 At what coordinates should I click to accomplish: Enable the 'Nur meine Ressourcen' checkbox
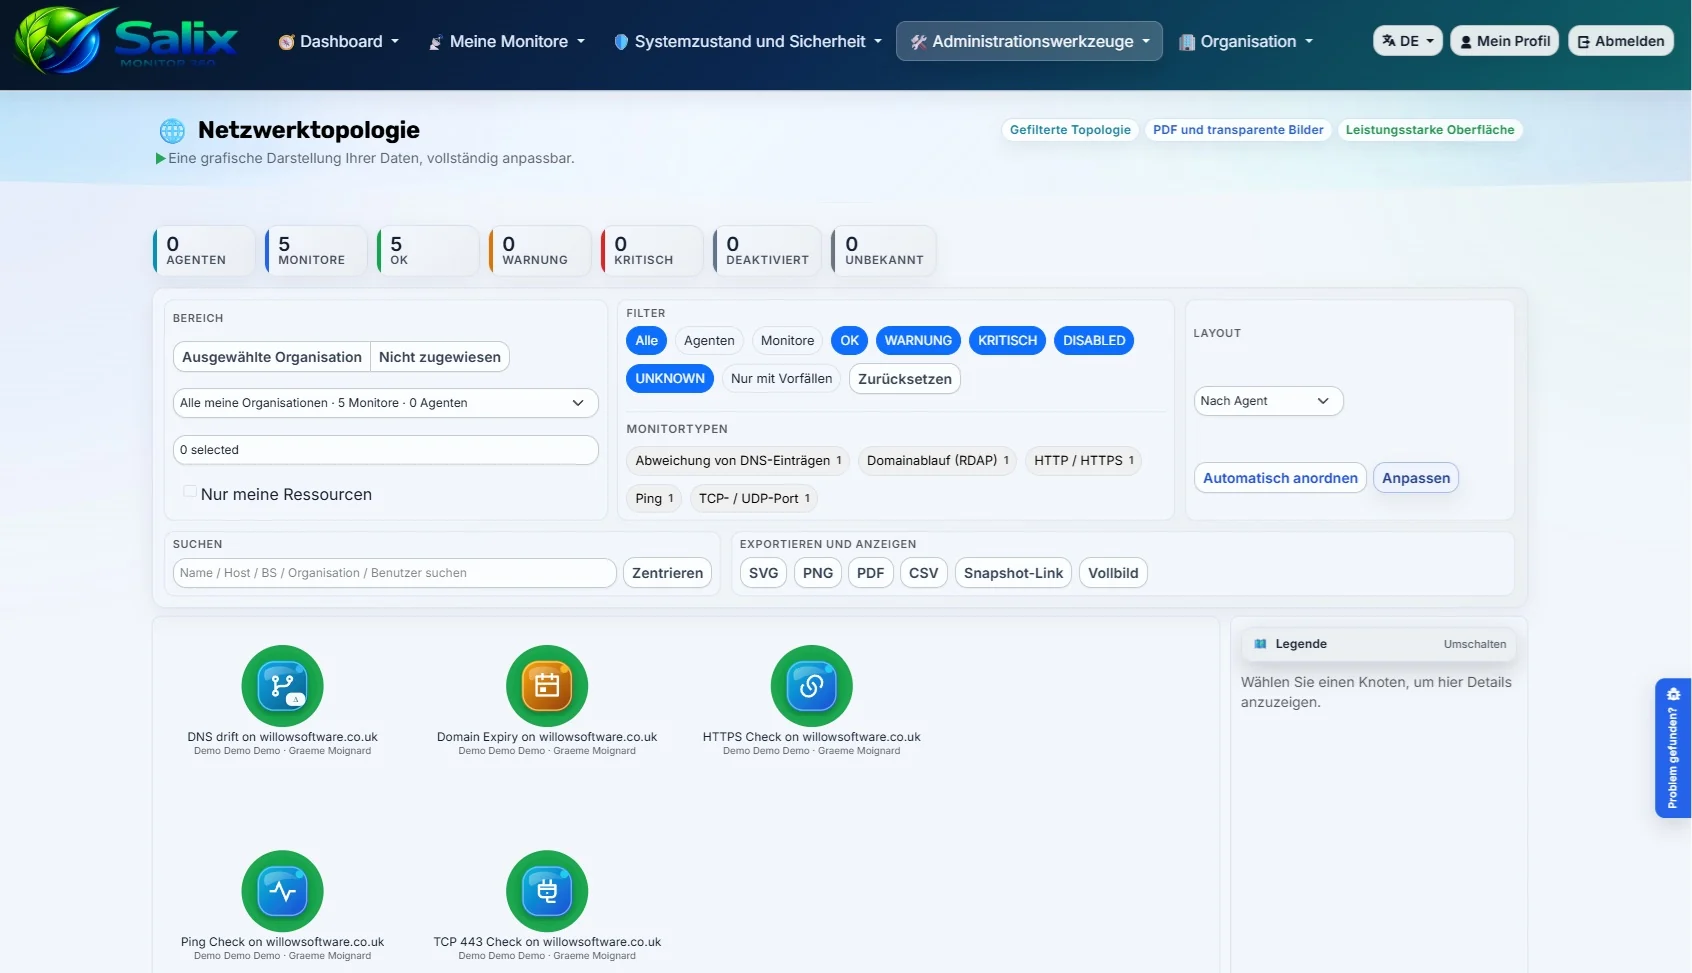(189, 491)
